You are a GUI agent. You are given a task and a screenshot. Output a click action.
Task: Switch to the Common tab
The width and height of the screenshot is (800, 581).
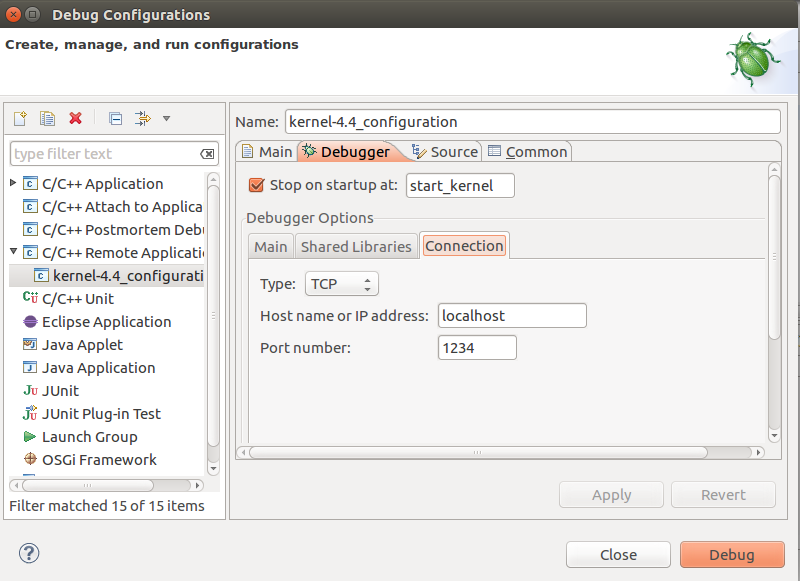pos(528,151)
